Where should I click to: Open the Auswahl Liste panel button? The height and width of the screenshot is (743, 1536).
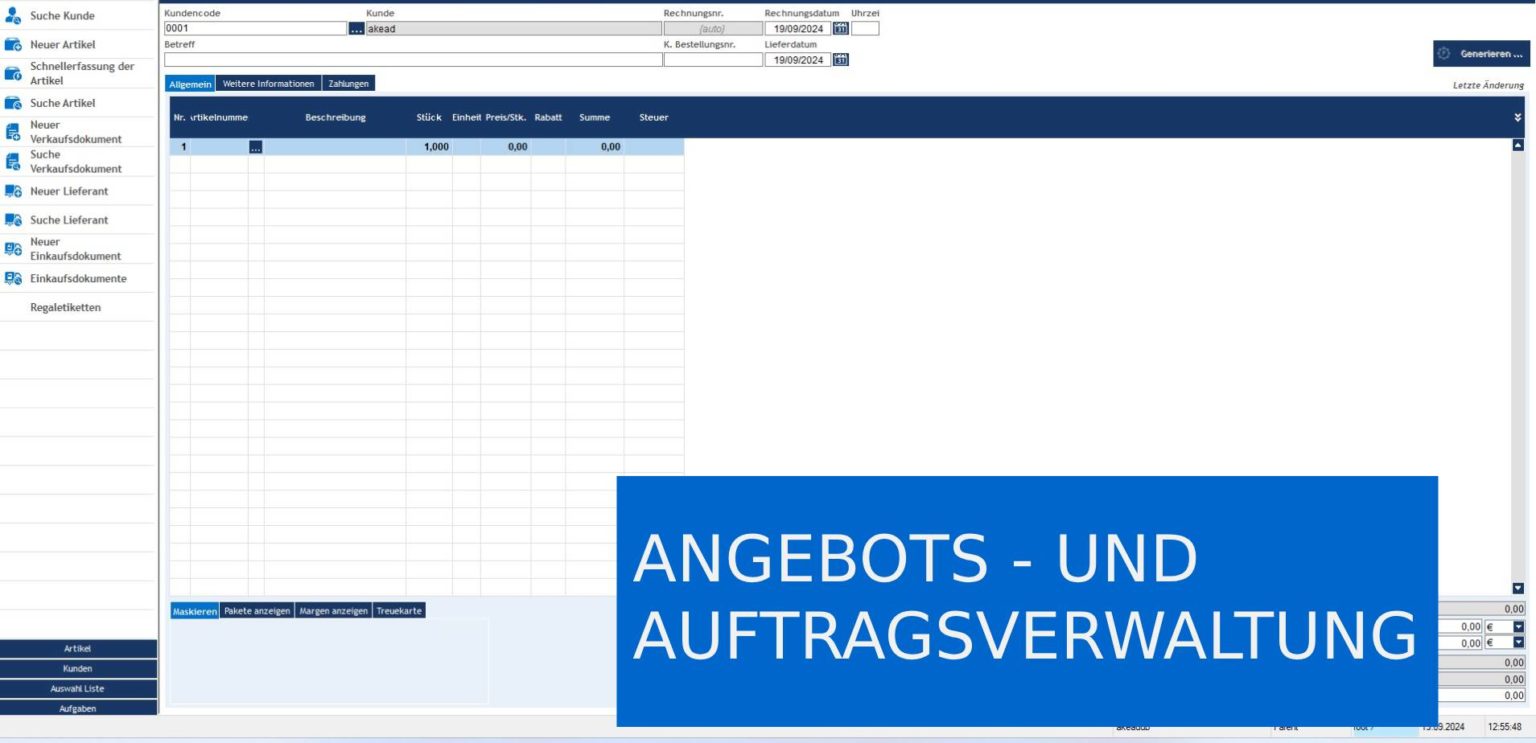(78, 689)
